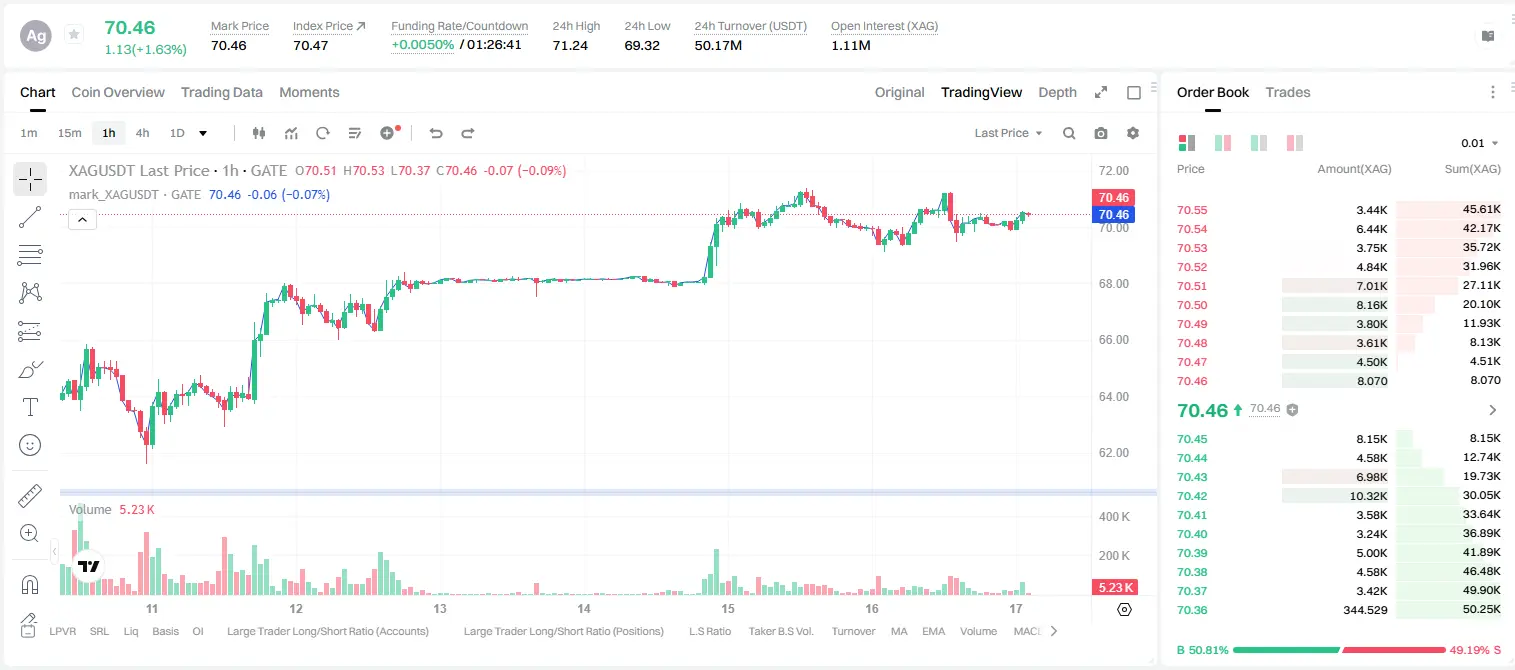1515x670 pixels.
Task: Choose the text annotation tool
Action: (30, 407)
